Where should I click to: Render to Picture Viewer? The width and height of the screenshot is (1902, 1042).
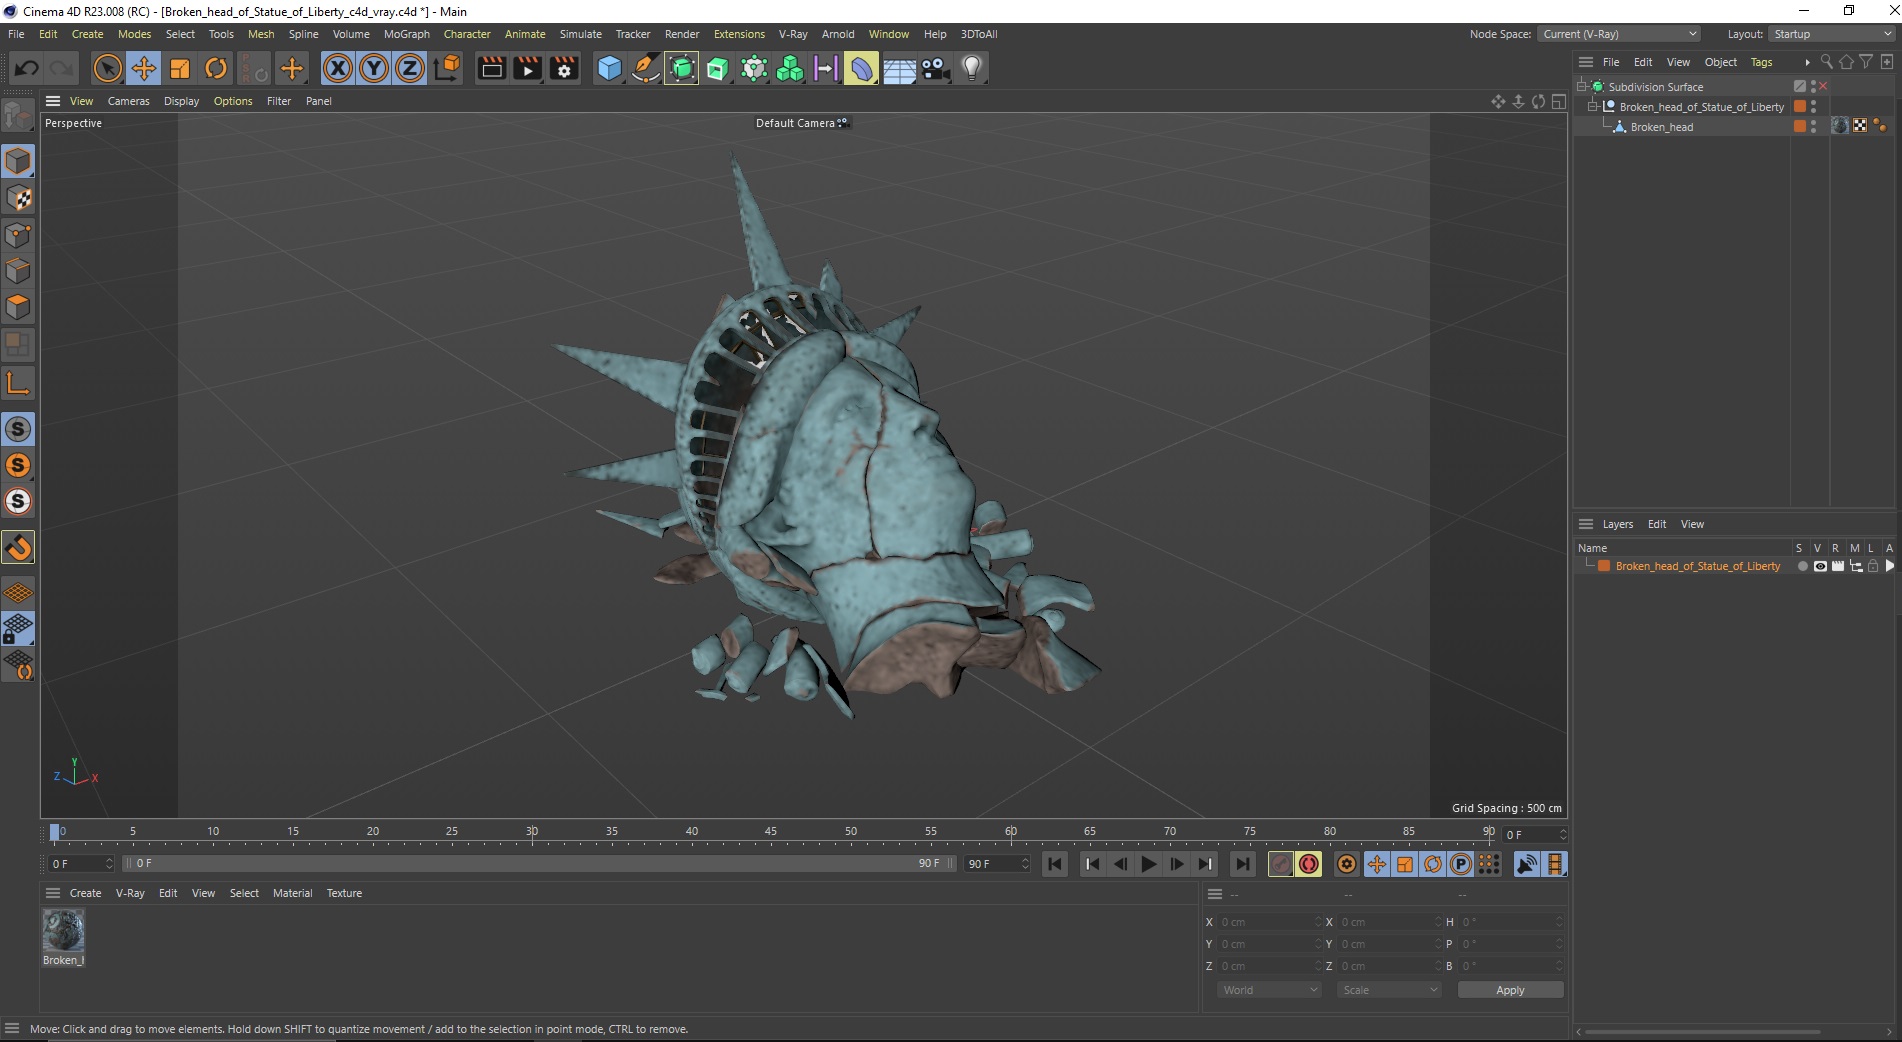coord(527,68)
